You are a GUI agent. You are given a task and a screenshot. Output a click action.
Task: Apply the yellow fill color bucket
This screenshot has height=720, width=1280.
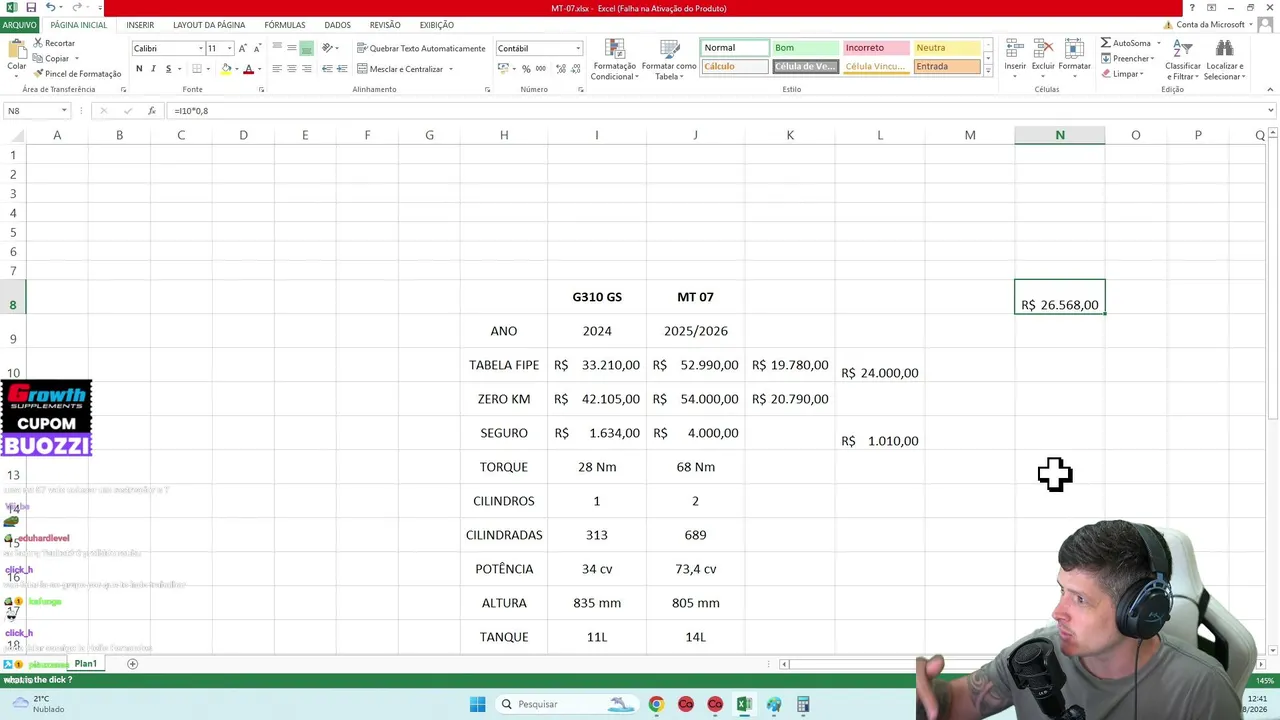[226, 69]
